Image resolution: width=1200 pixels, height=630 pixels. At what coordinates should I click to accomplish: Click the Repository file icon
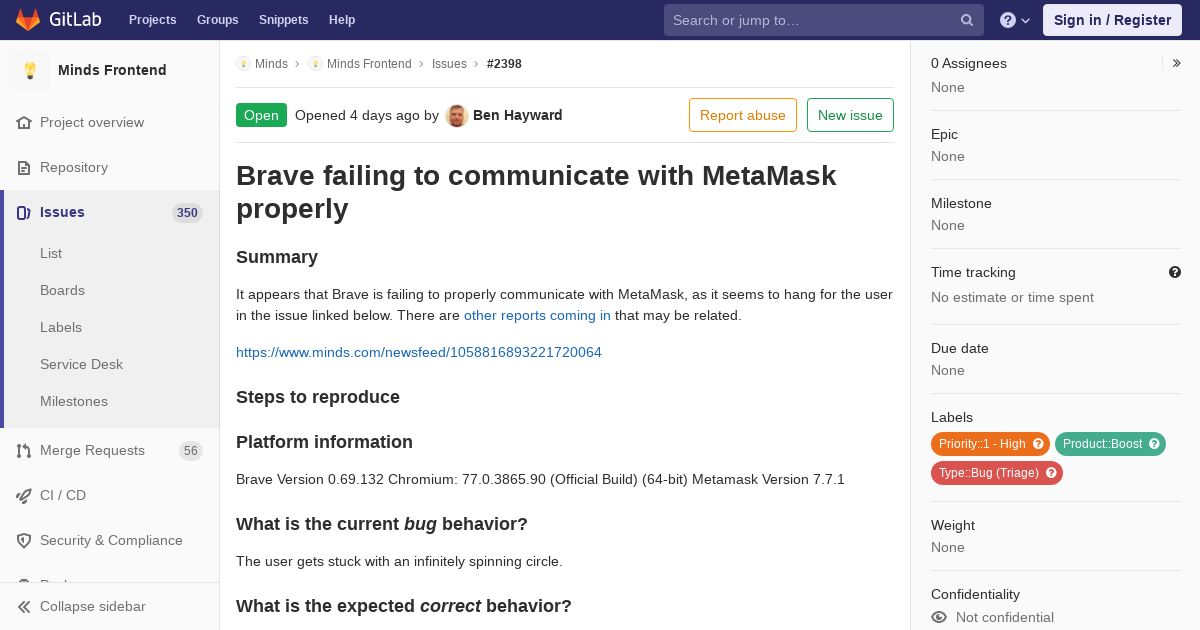pos(24,168)
